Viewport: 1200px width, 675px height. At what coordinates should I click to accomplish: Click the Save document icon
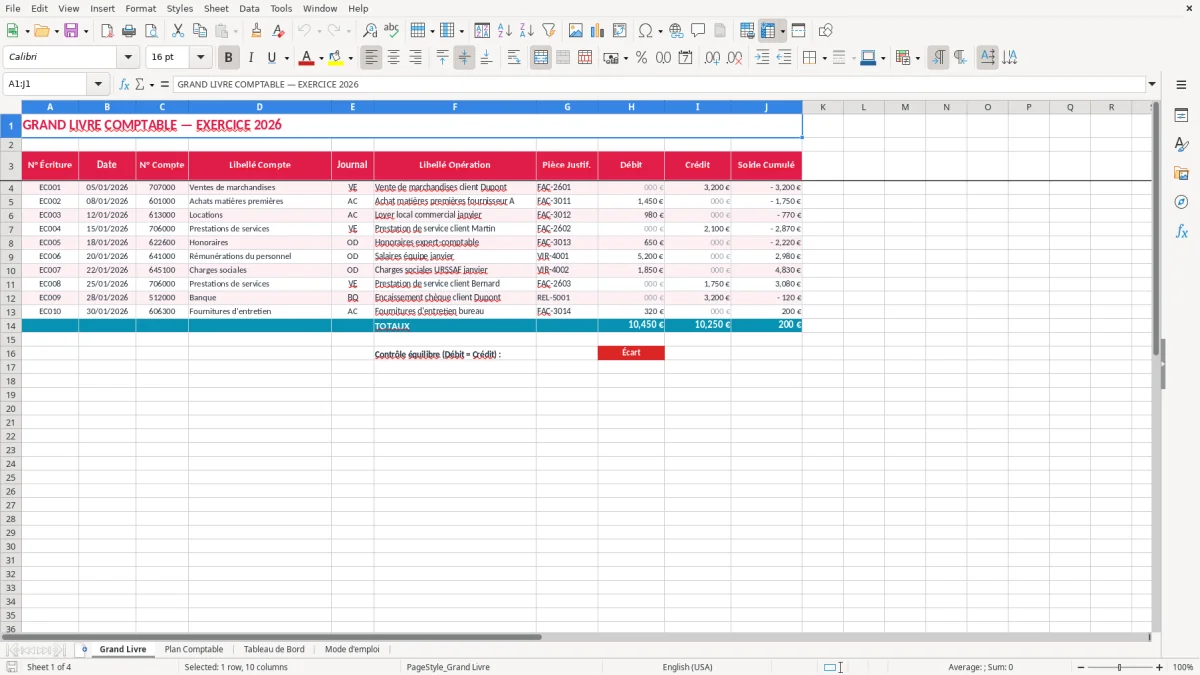71,31
